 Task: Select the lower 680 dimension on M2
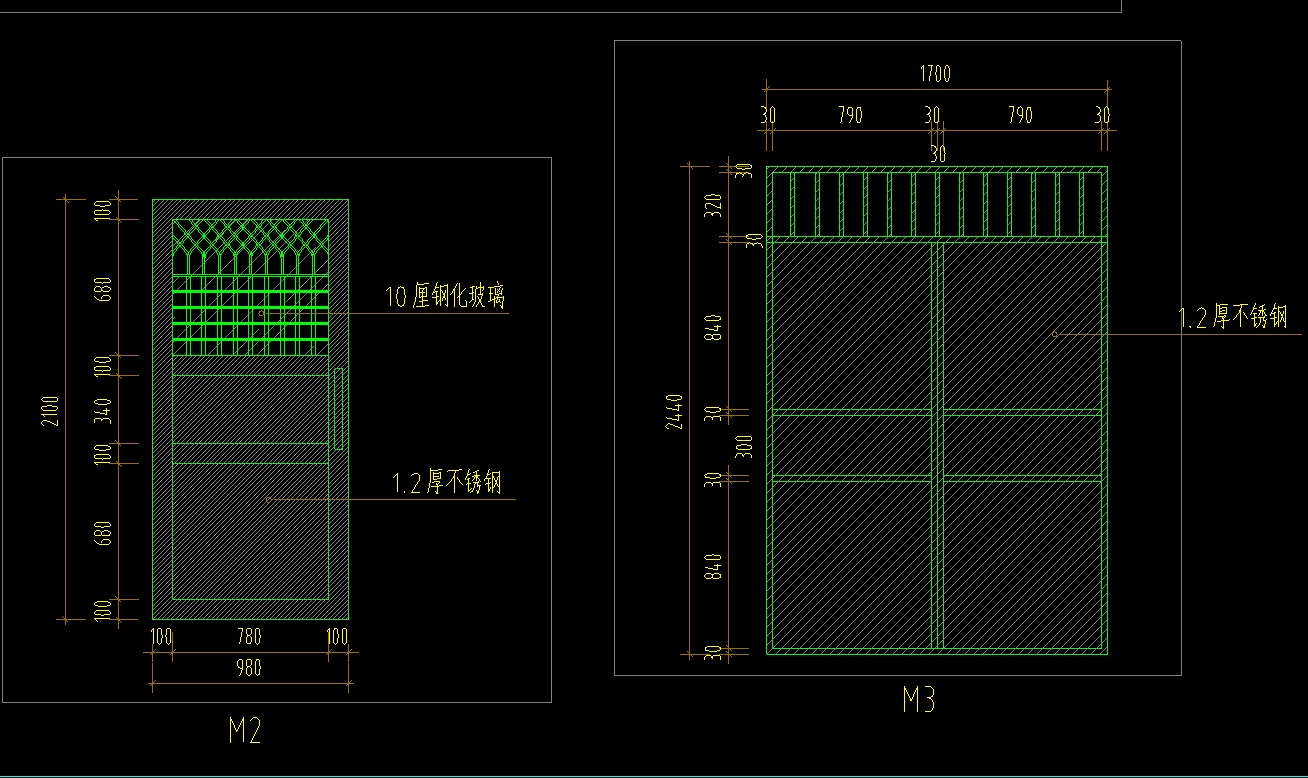point(104,533)
